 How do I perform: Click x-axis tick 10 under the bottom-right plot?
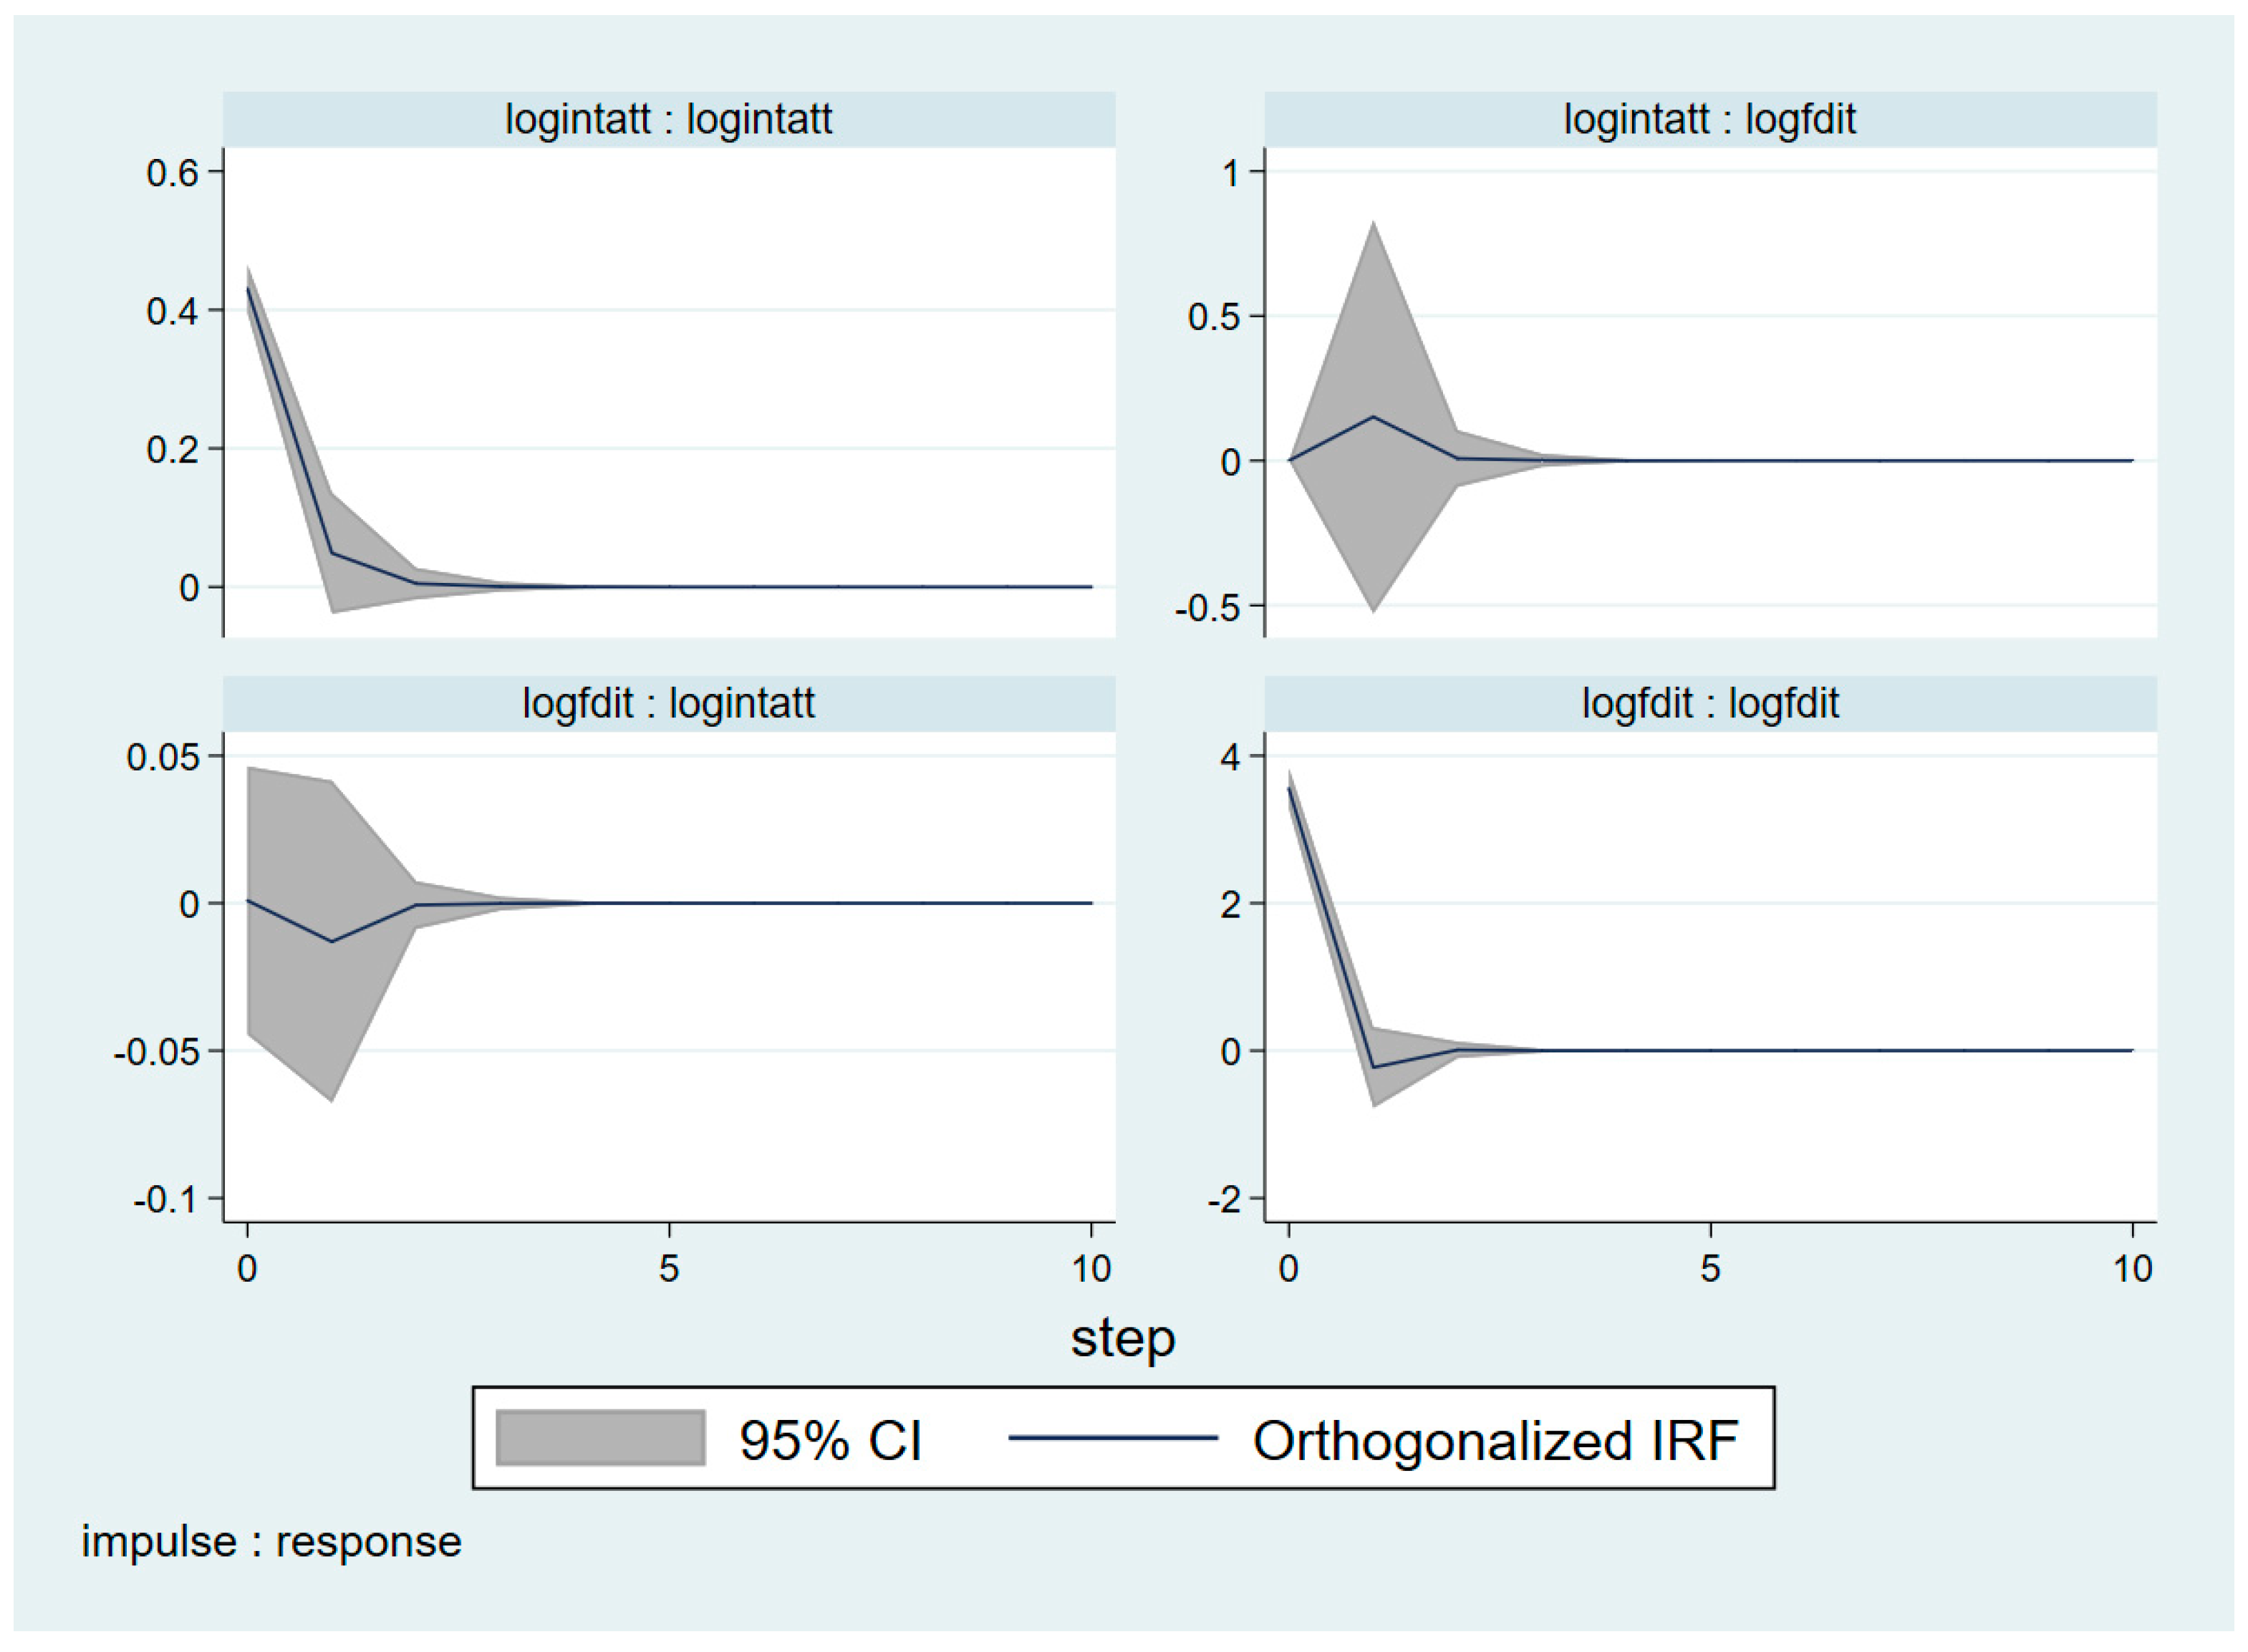click(2132, 1269)
